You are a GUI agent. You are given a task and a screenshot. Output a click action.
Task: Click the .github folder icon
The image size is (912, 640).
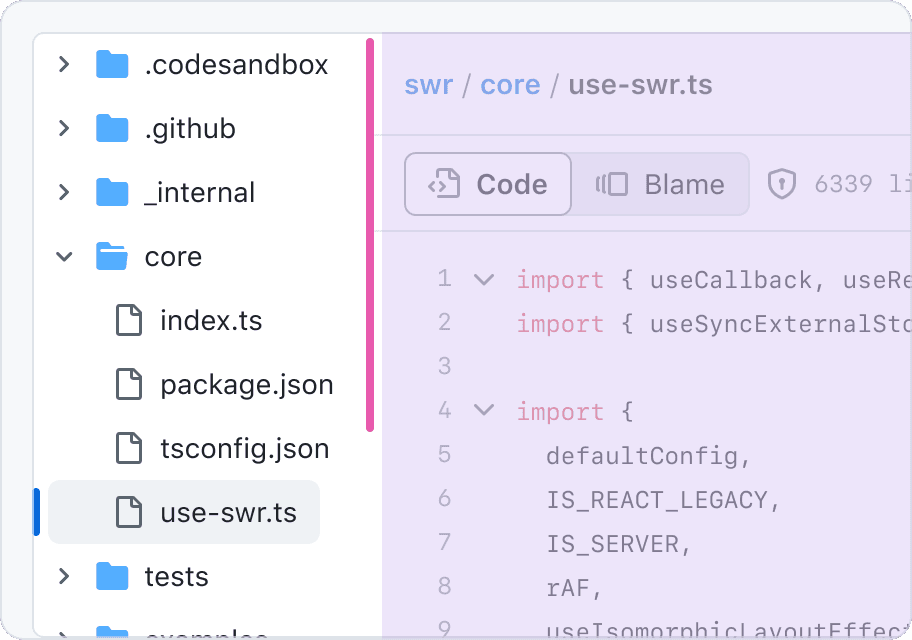112,129
